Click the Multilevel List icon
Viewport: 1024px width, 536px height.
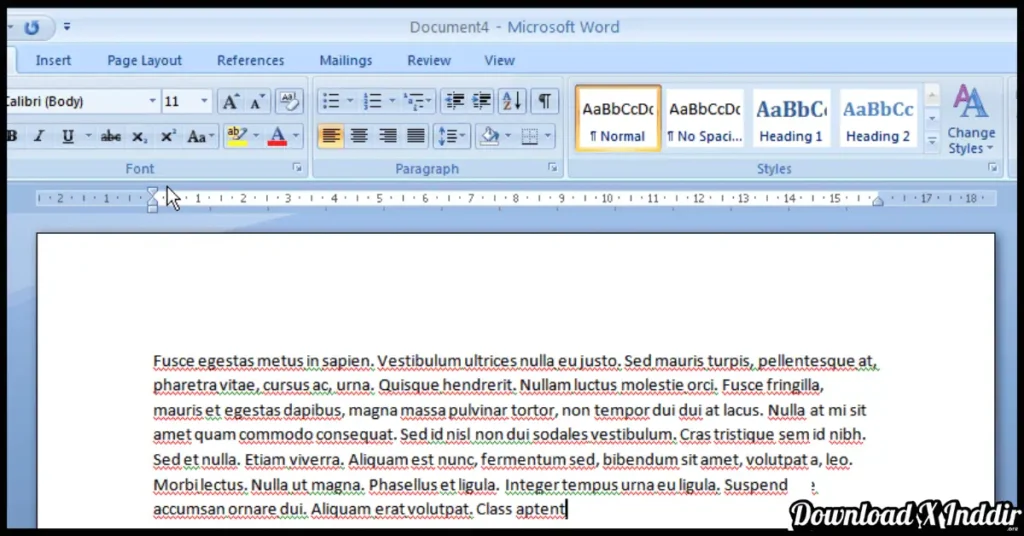pyautogui.click(x=417, y=101)
